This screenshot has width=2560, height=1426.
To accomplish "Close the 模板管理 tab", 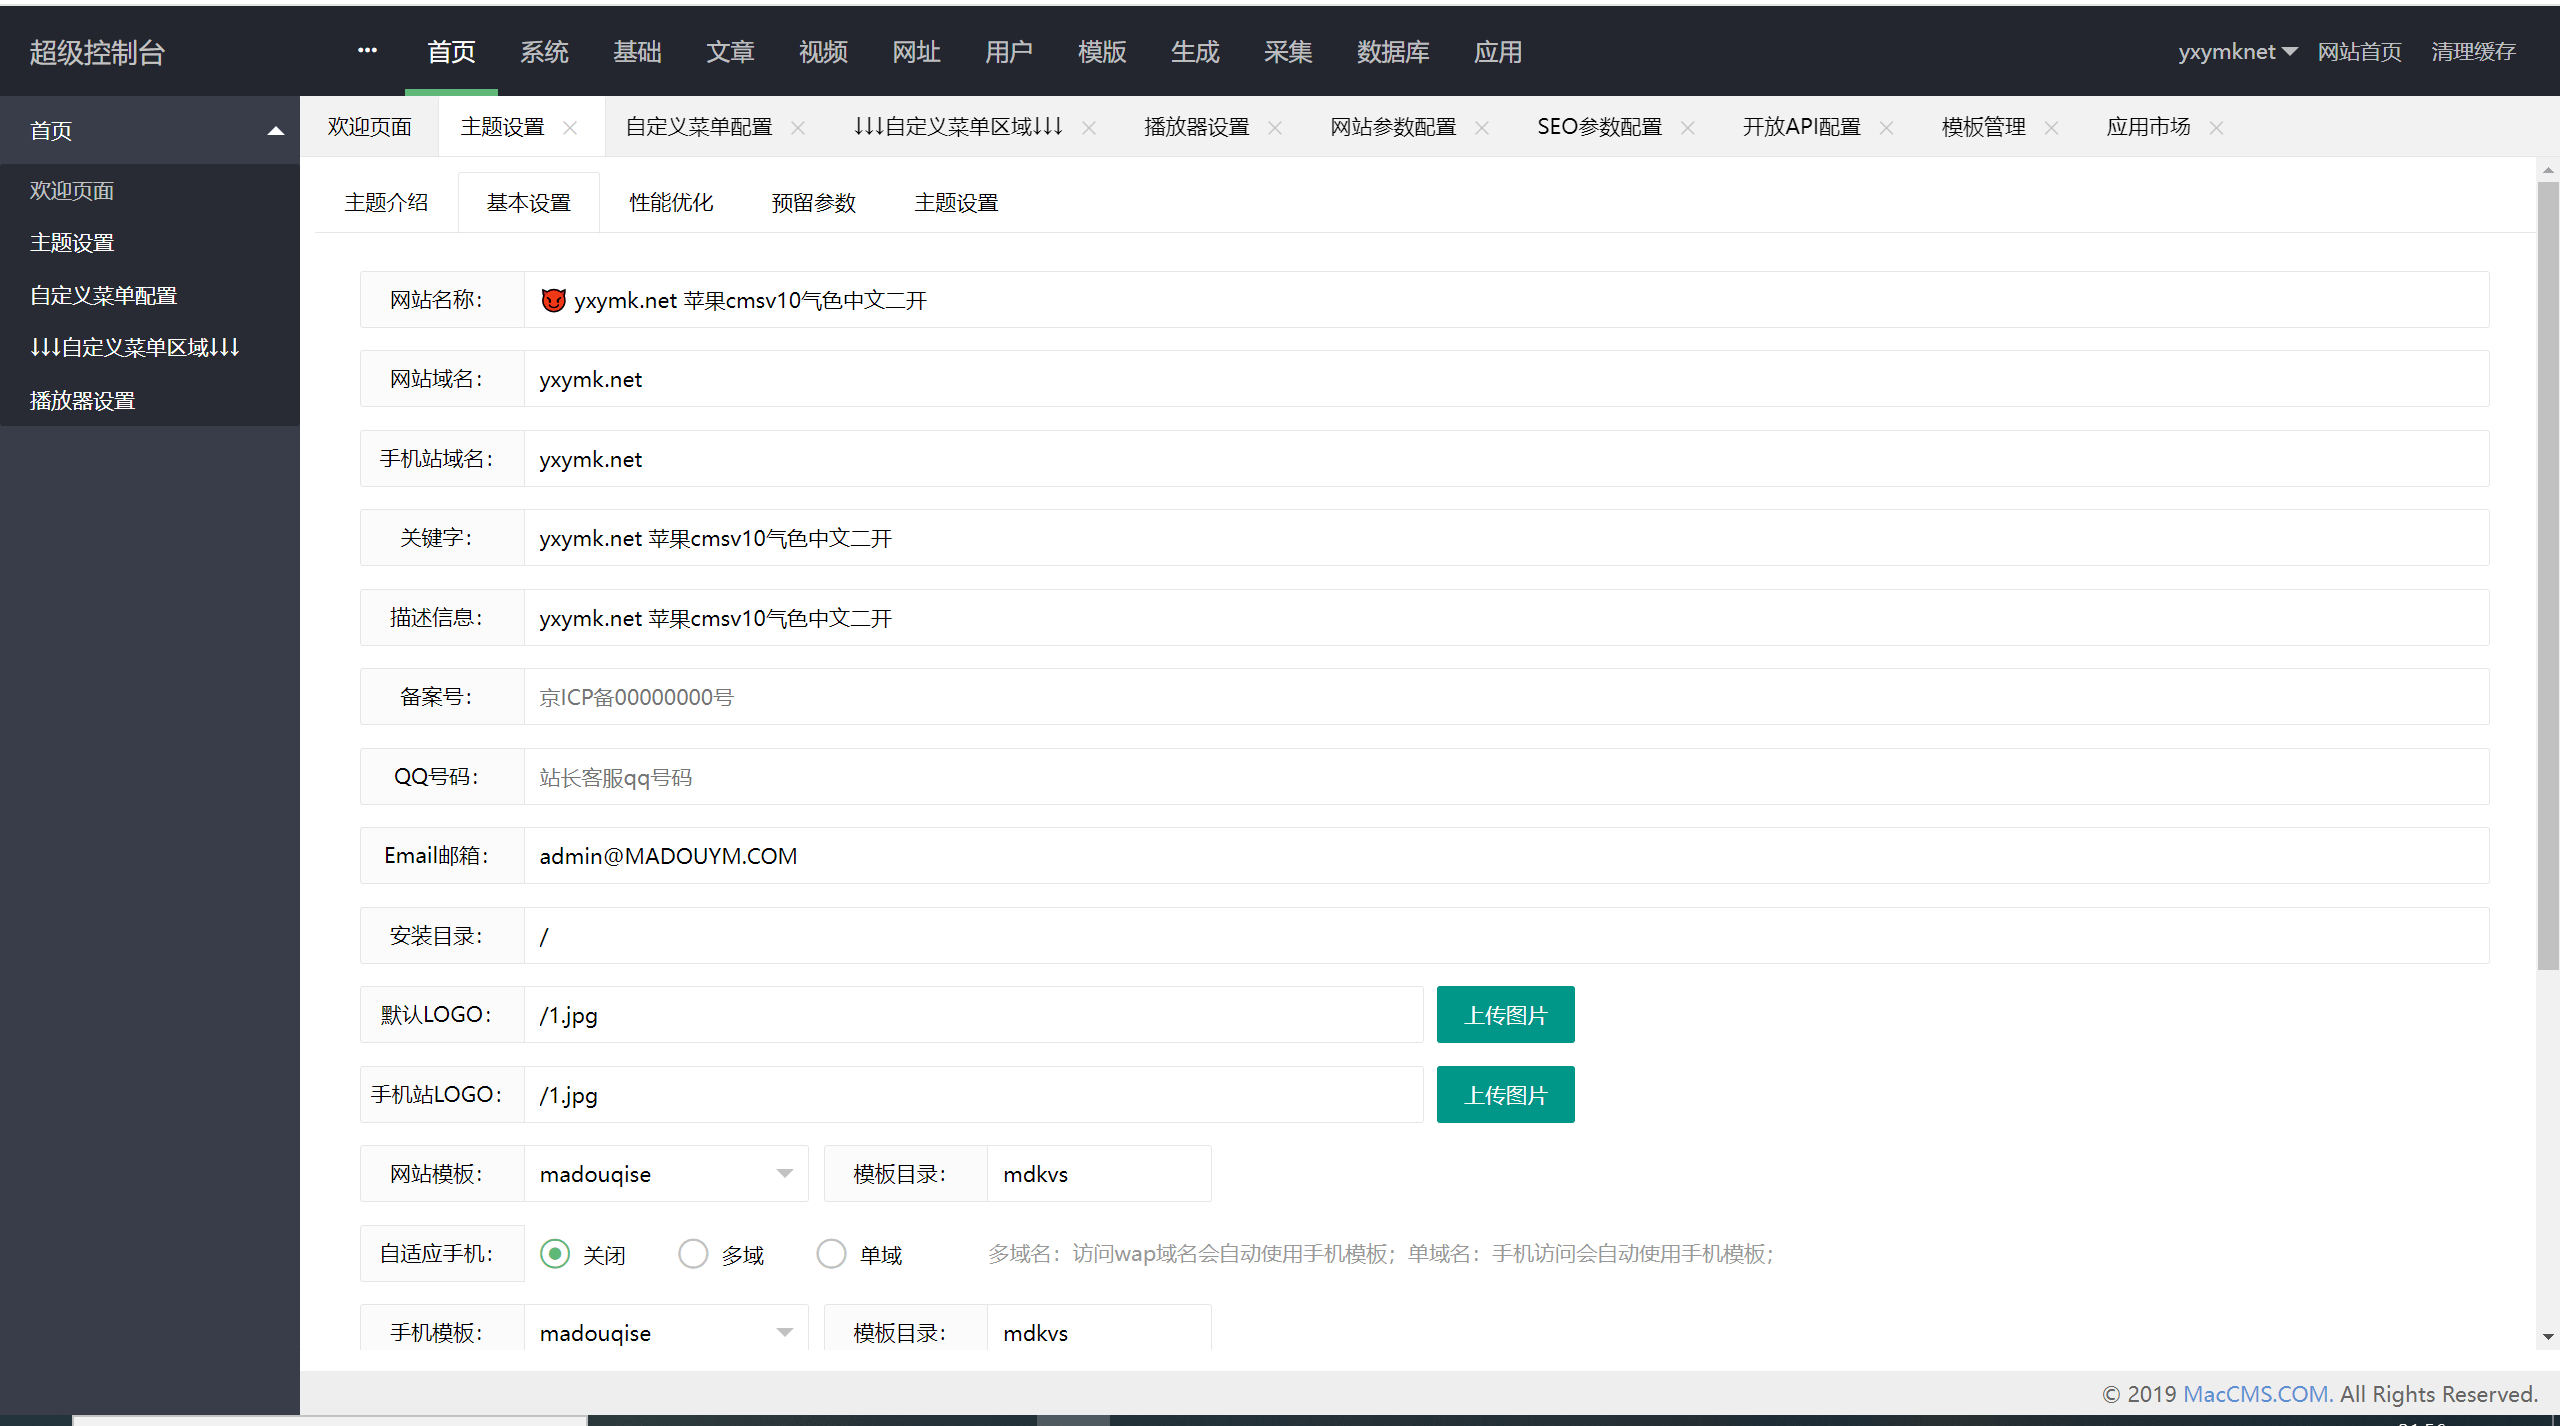I will coord(2051,128).
